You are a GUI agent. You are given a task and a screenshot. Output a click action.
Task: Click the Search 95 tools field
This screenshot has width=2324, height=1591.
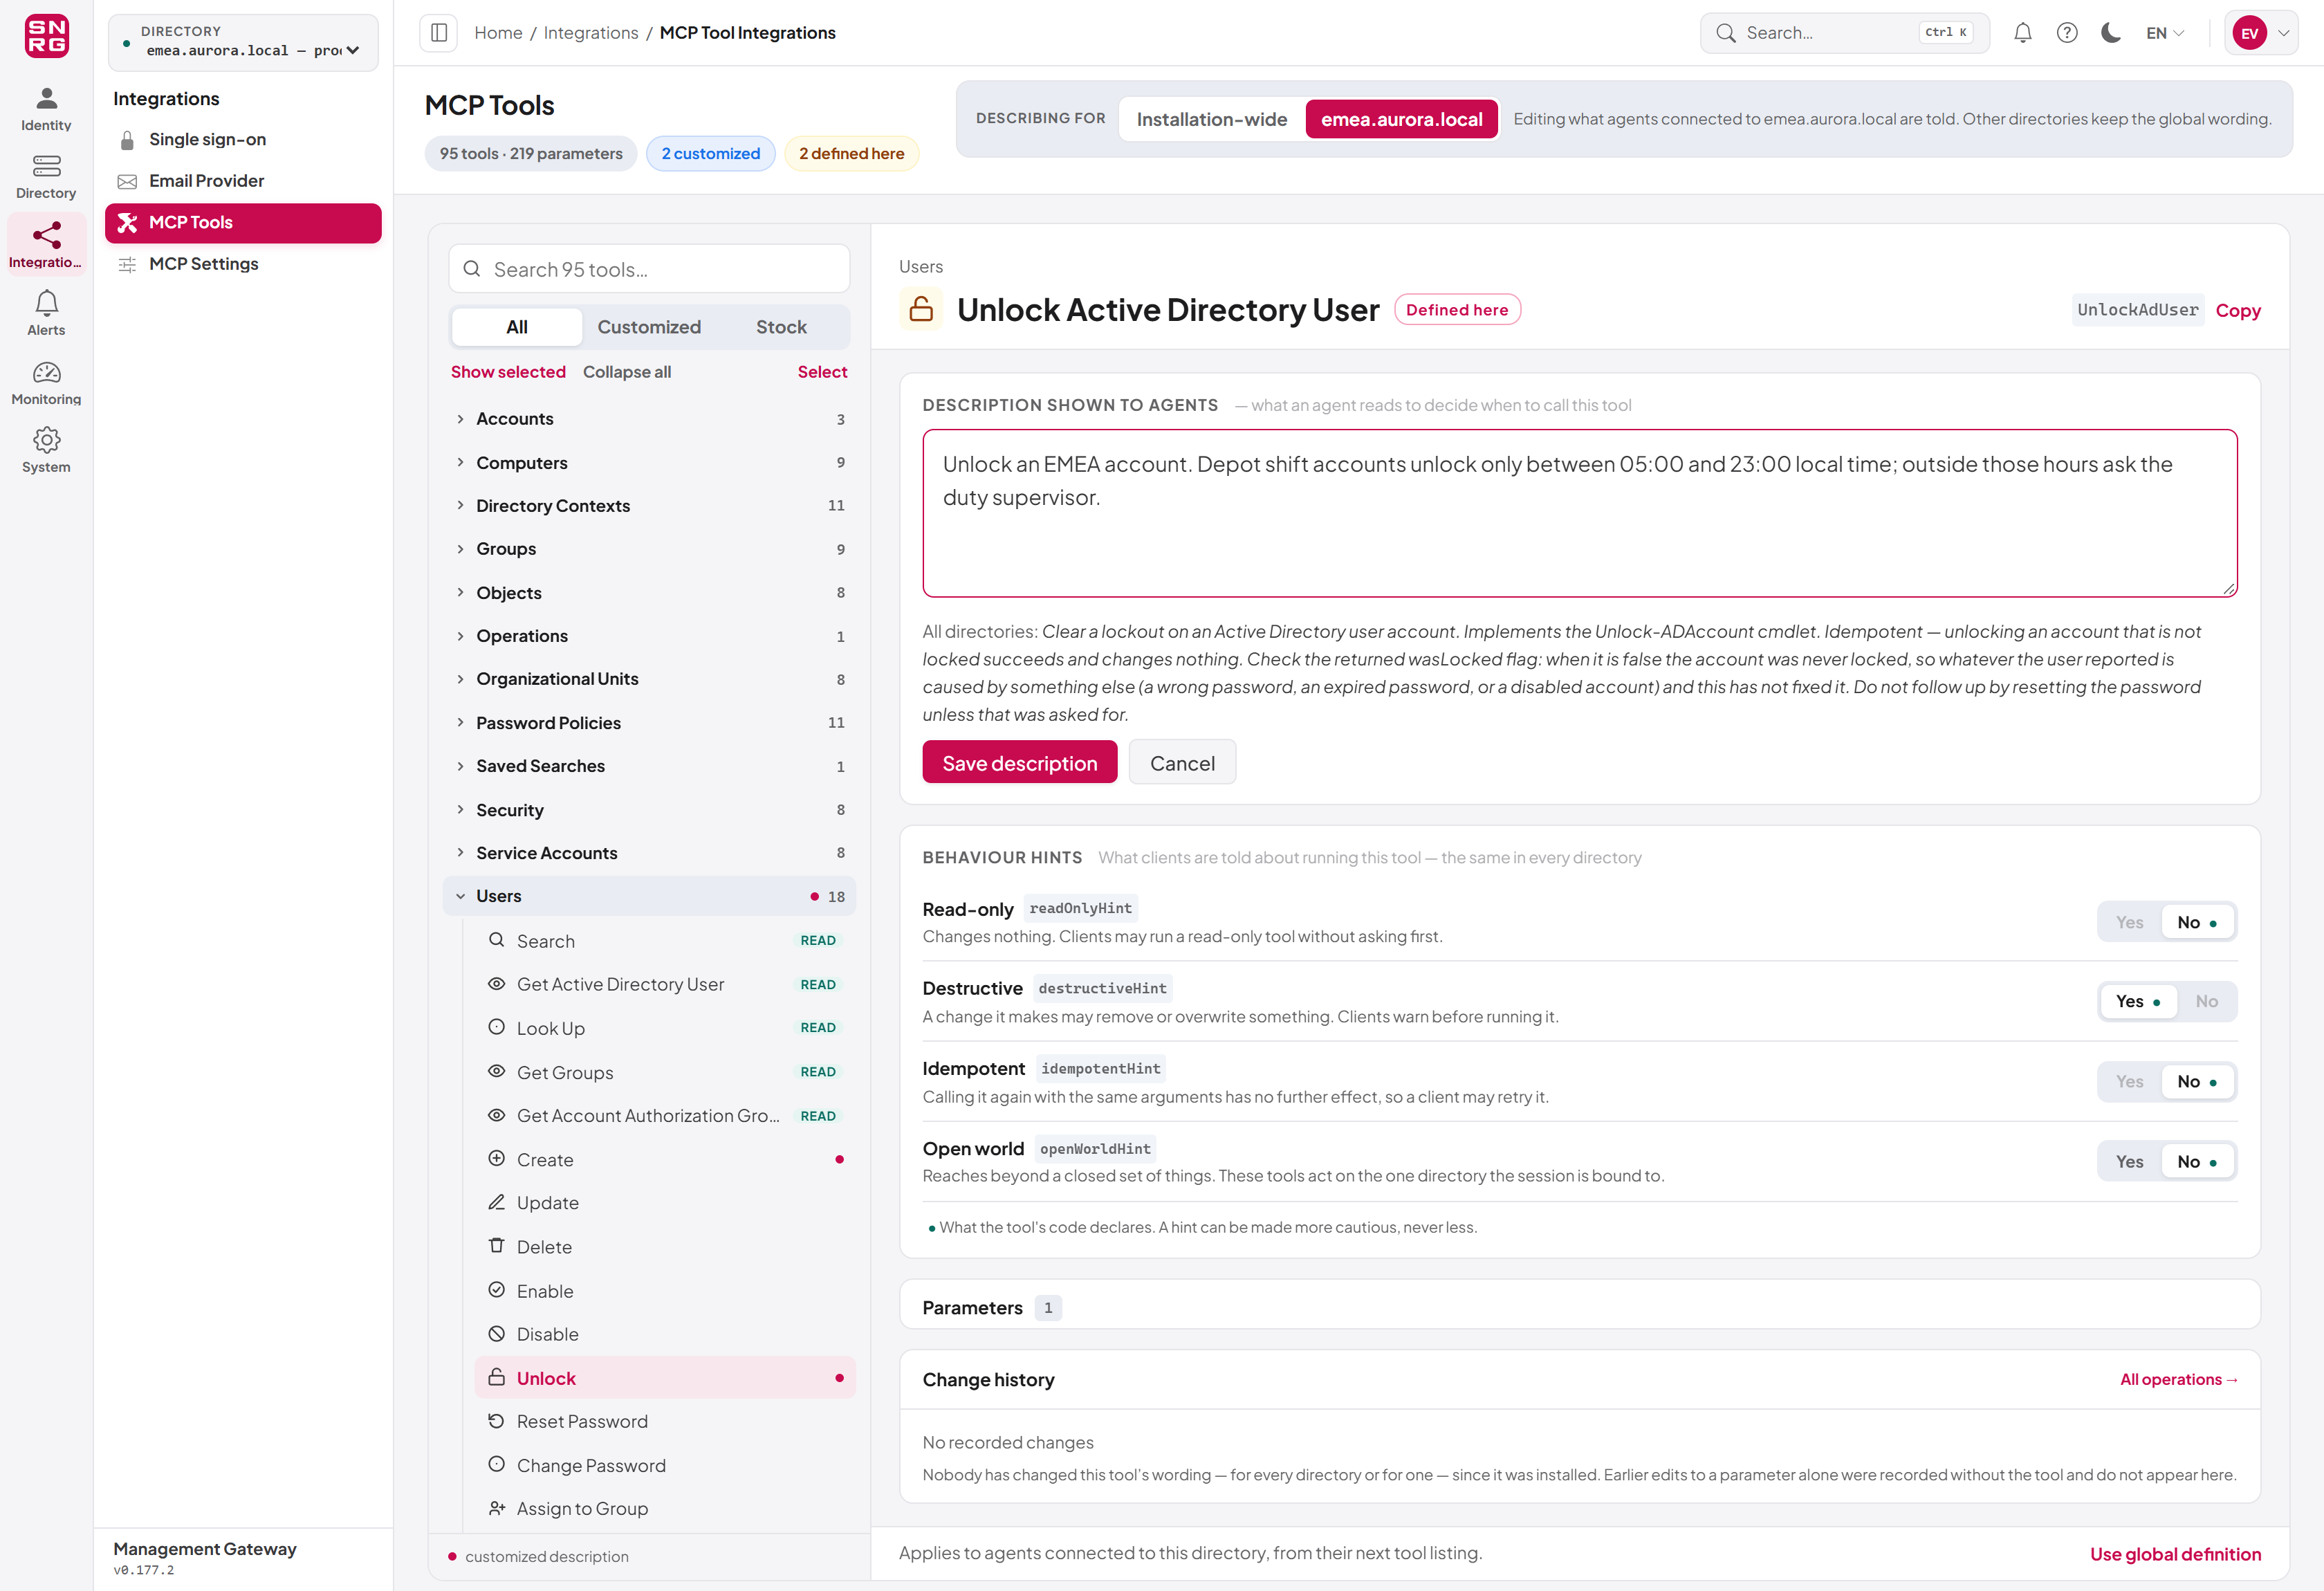(649, 269)
